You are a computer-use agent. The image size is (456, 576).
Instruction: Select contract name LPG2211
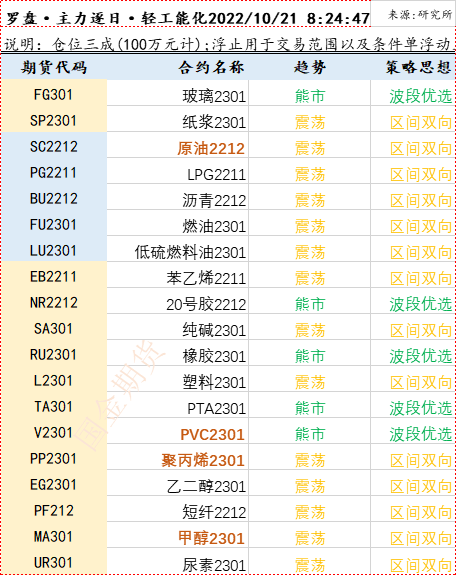click(216, 175)
